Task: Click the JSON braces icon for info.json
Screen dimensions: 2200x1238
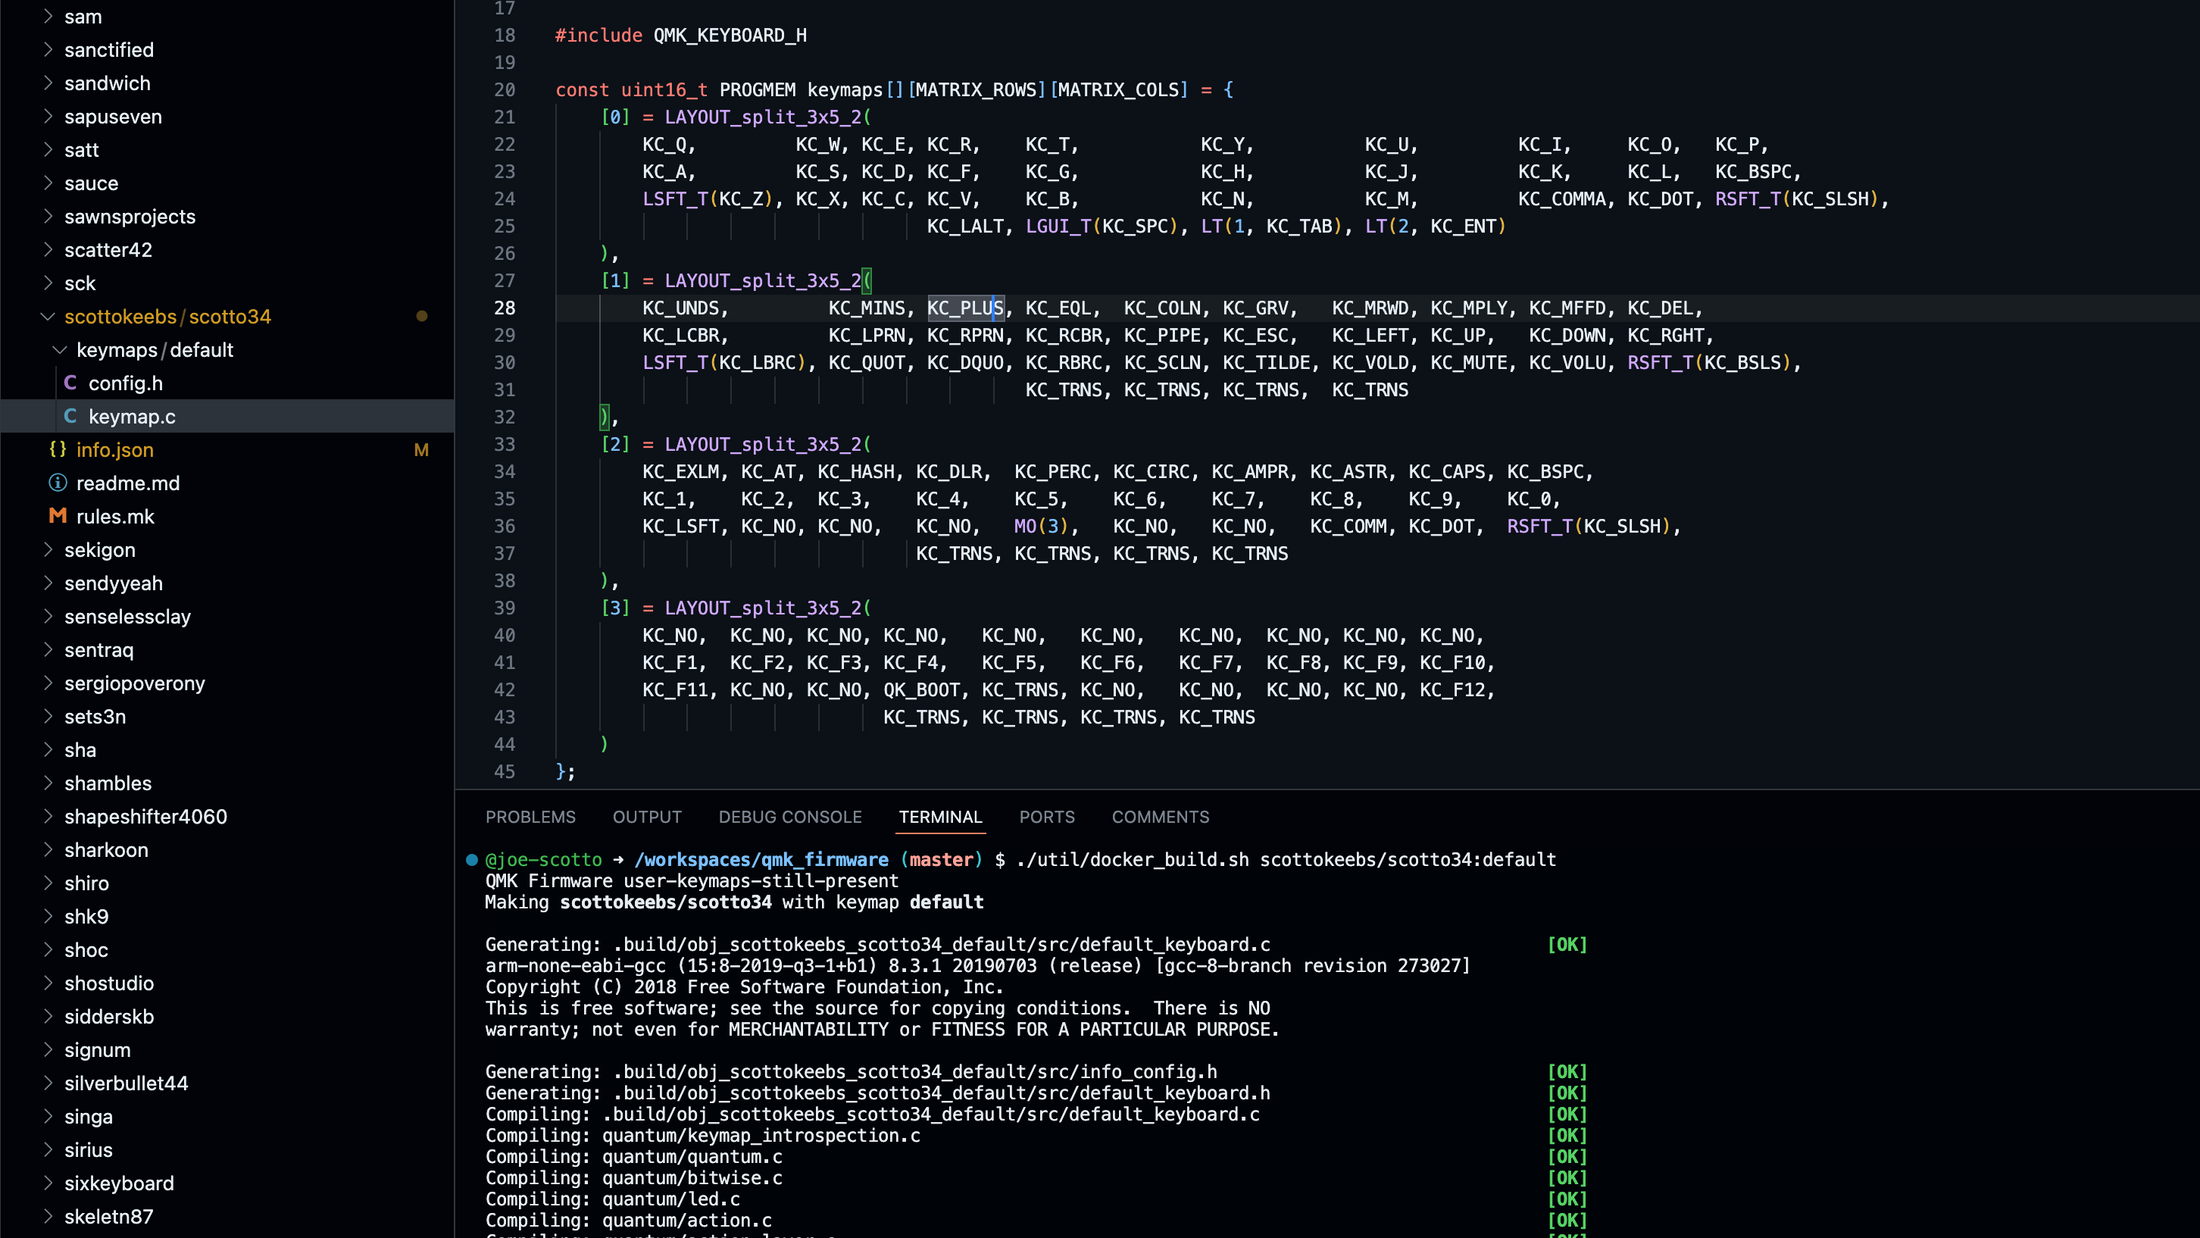Action: point(57,449)
